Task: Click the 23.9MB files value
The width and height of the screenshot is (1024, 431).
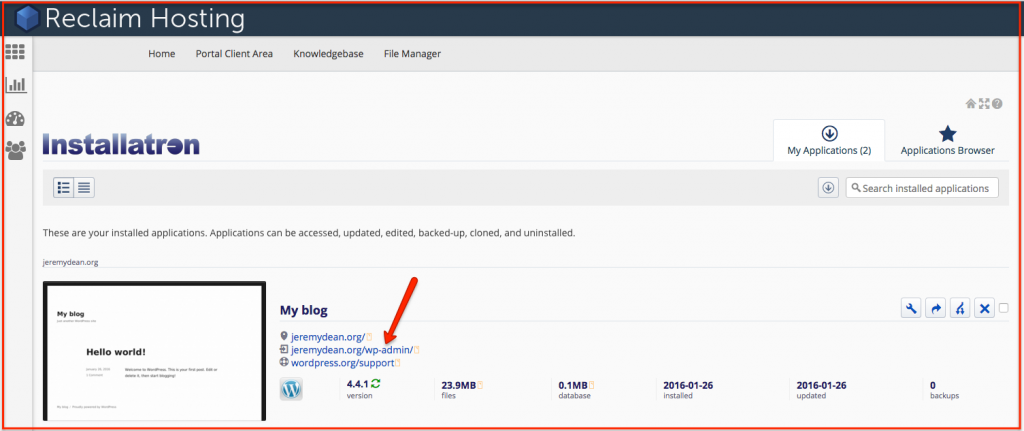Action: [x=459, y=385]
